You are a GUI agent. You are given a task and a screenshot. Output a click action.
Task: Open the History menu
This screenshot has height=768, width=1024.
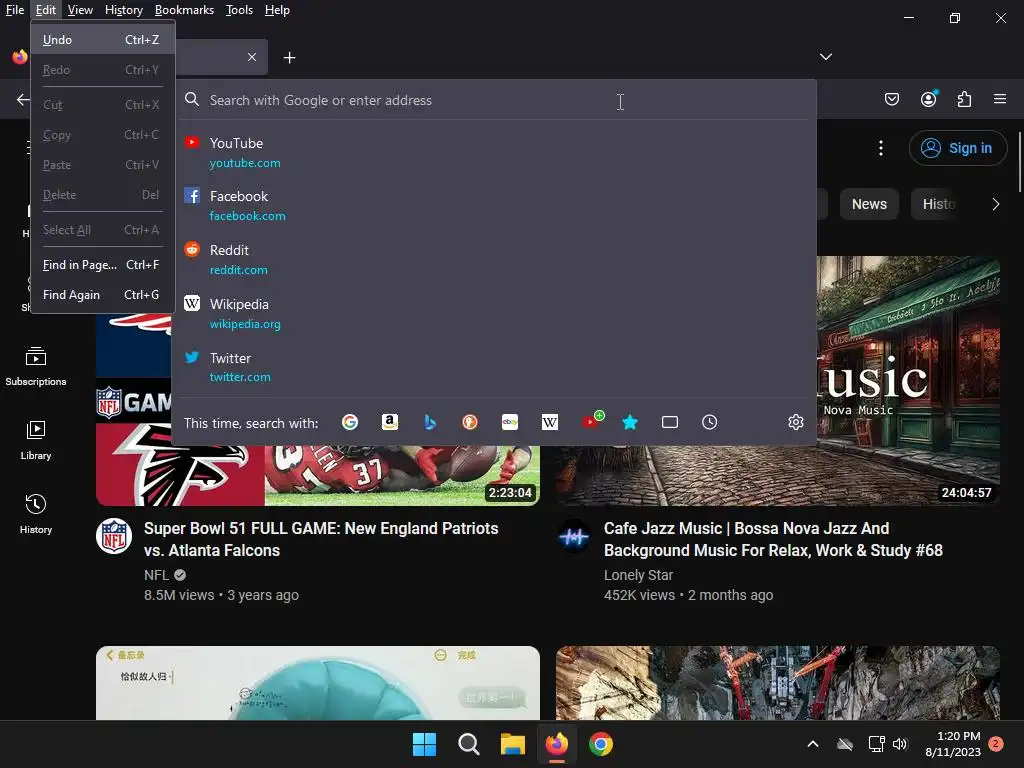click(x=123, y=10)
